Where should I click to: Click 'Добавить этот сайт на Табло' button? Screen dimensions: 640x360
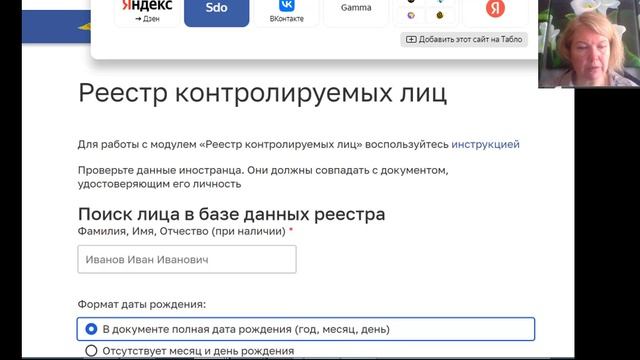coord(464,40)
